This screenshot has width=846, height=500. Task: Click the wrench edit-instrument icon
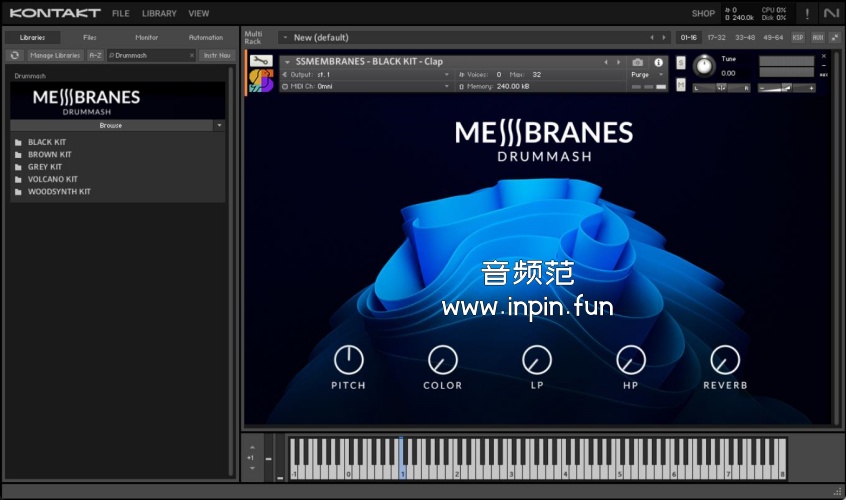[261, 62]
